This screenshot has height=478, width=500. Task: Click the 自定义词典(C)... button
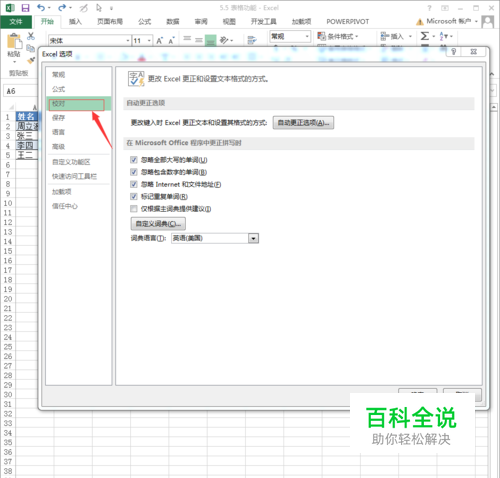tap(158, 224)
